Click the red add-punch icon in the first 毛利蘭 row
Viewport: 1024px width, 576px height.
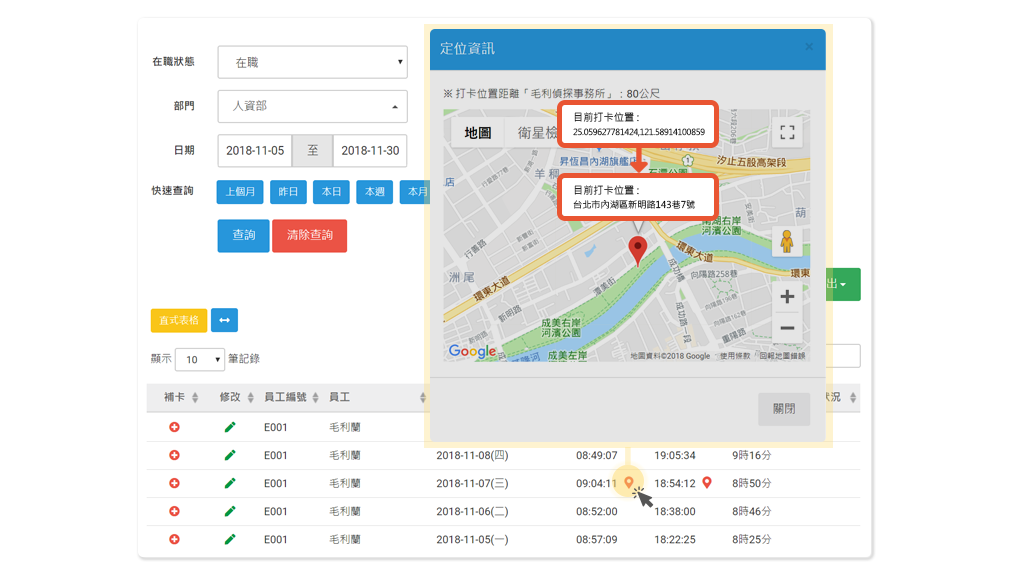point(174,427)
